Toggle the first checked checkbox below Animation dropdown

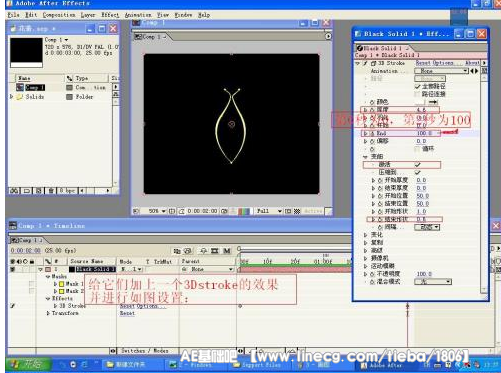418,86
